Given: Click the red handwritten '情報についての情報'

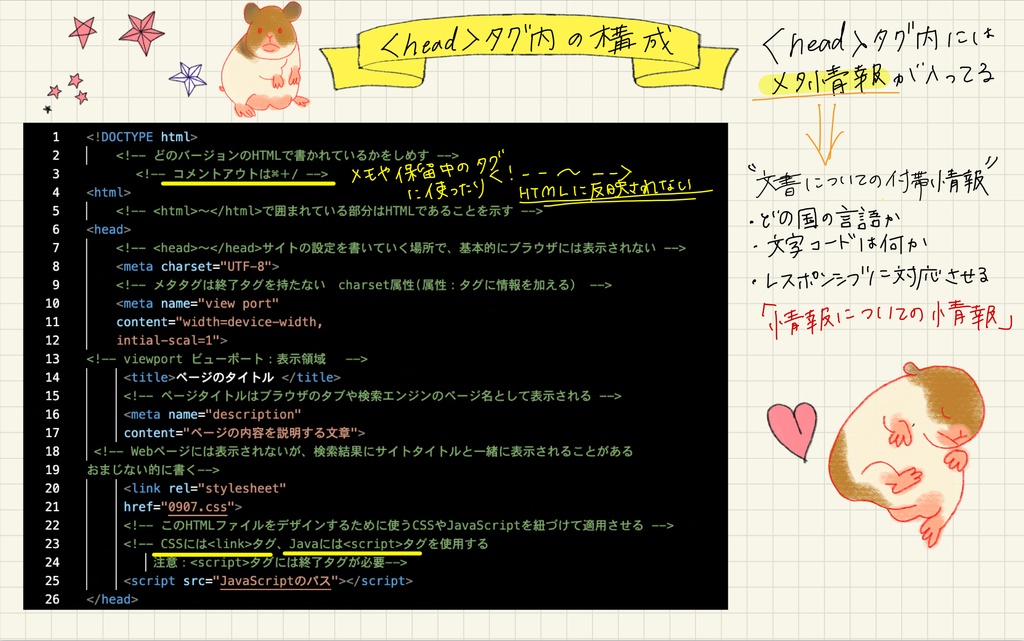Looking at the screenshot, I should (884, 317).
